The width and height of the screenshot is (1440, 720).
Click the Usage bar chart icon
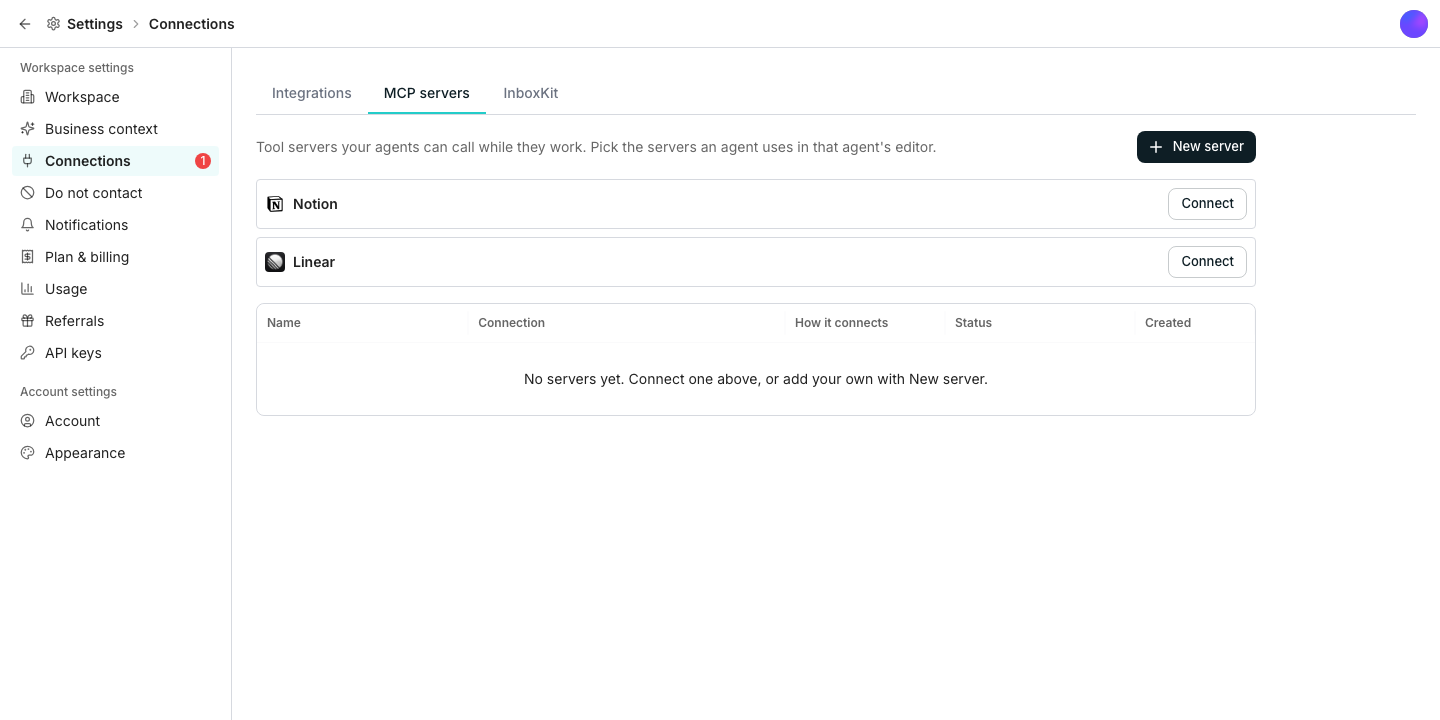click(x=28, y=289)
